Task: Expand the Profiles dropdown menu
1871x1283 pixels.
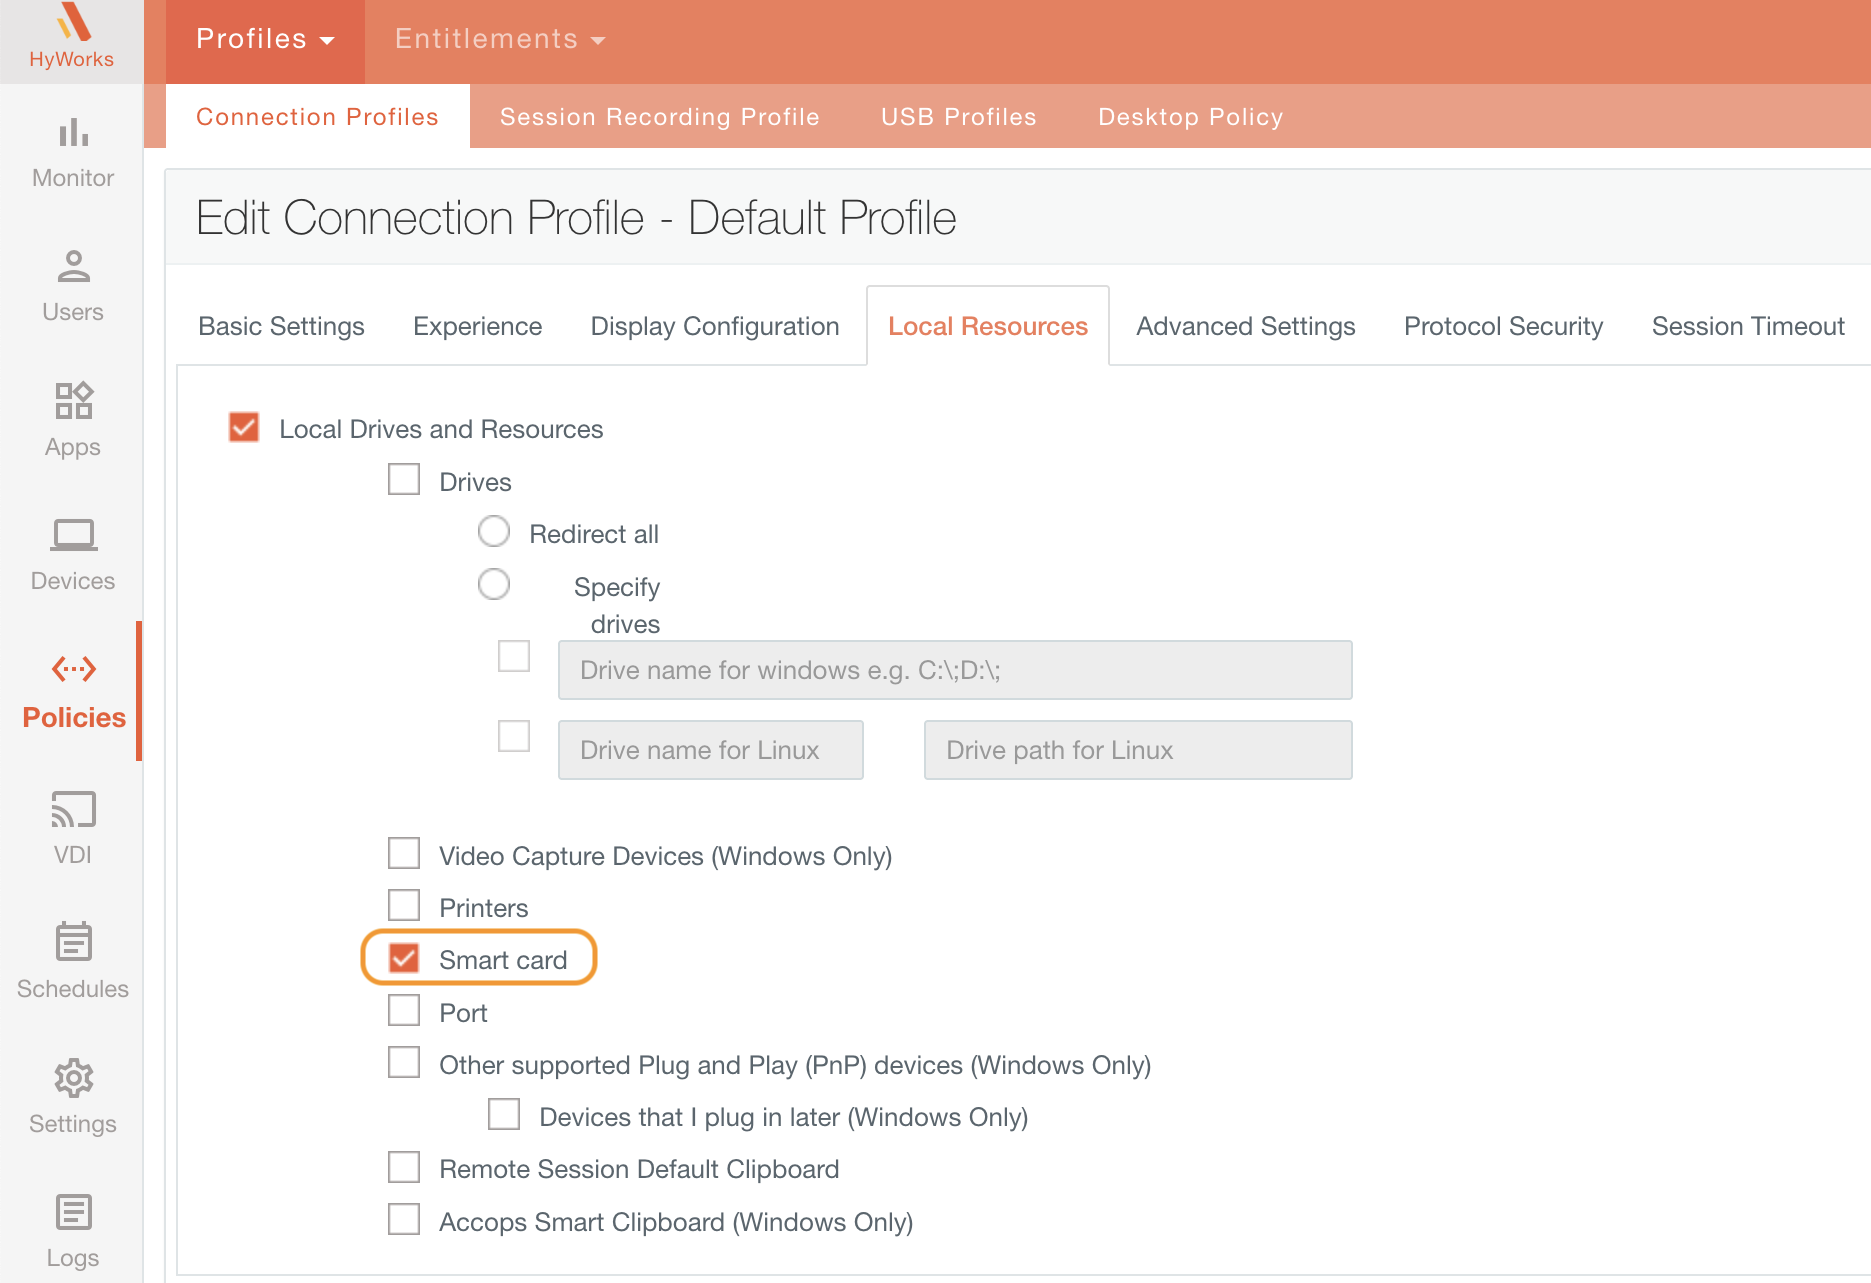Action: pyautogui.click(x=265, y=40)
